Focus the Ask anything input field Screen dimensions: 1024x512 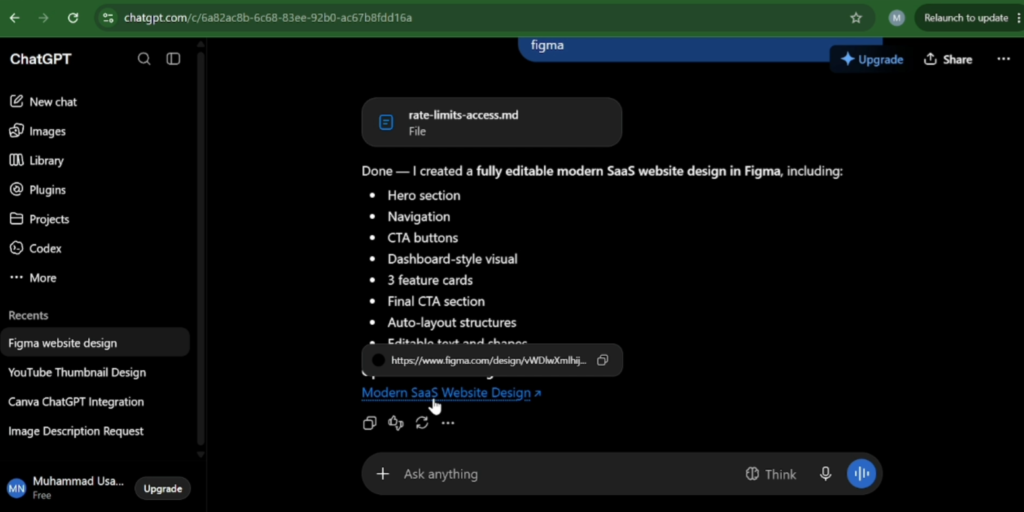(568, 474)
